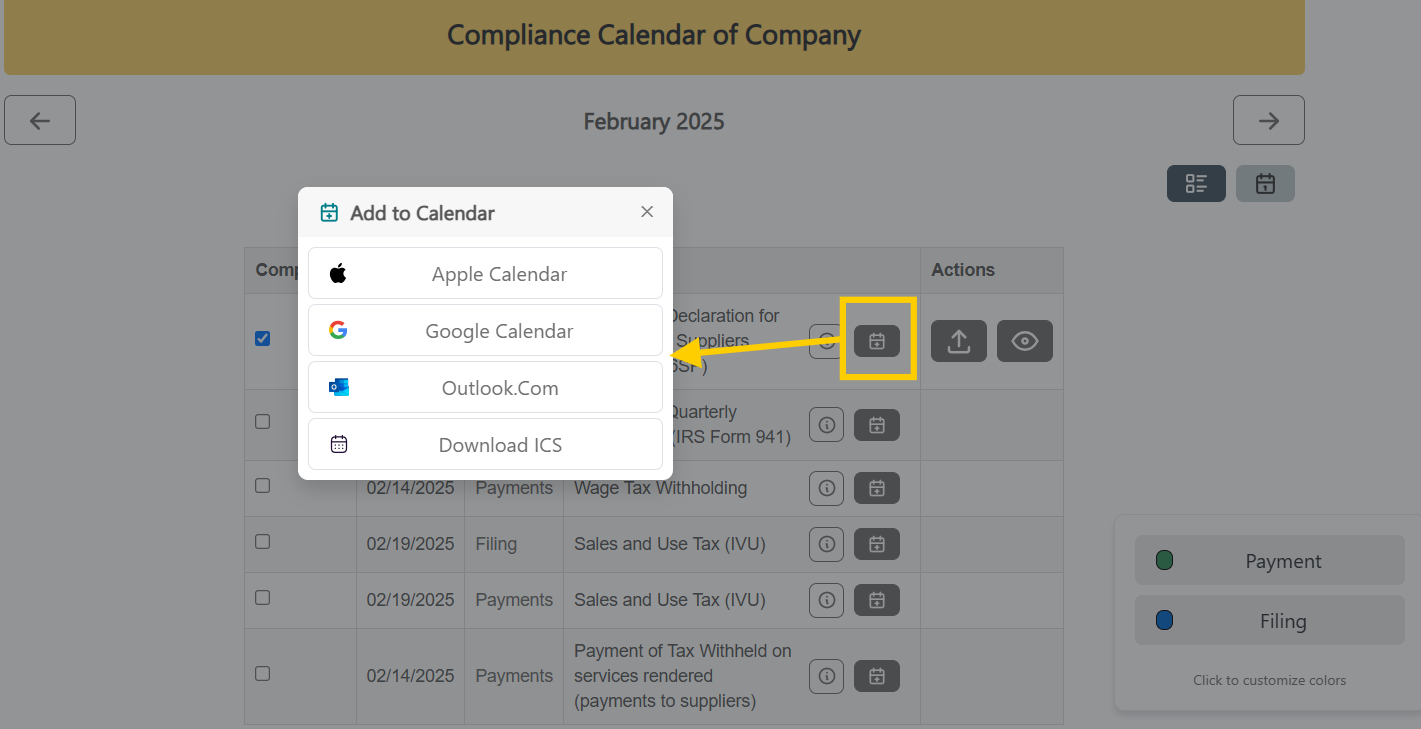
Task: Click eye view icon in Actions column
Action: pyautogui.click(x=1025, y=341)
